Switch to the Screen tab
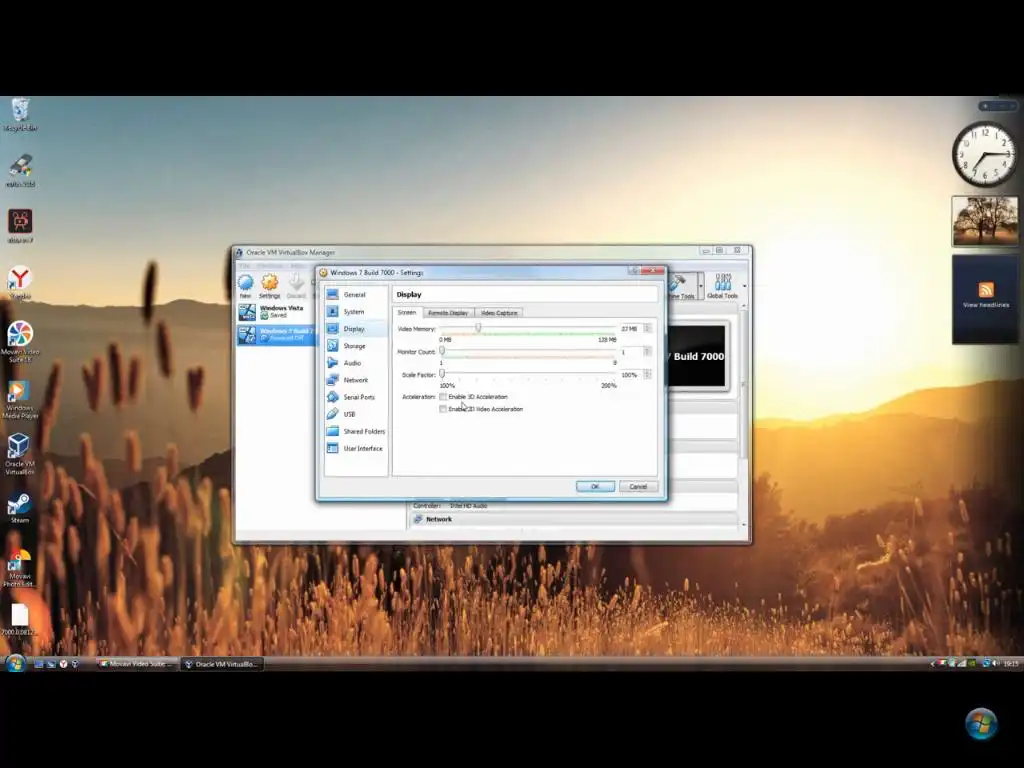 click(407, 312)
